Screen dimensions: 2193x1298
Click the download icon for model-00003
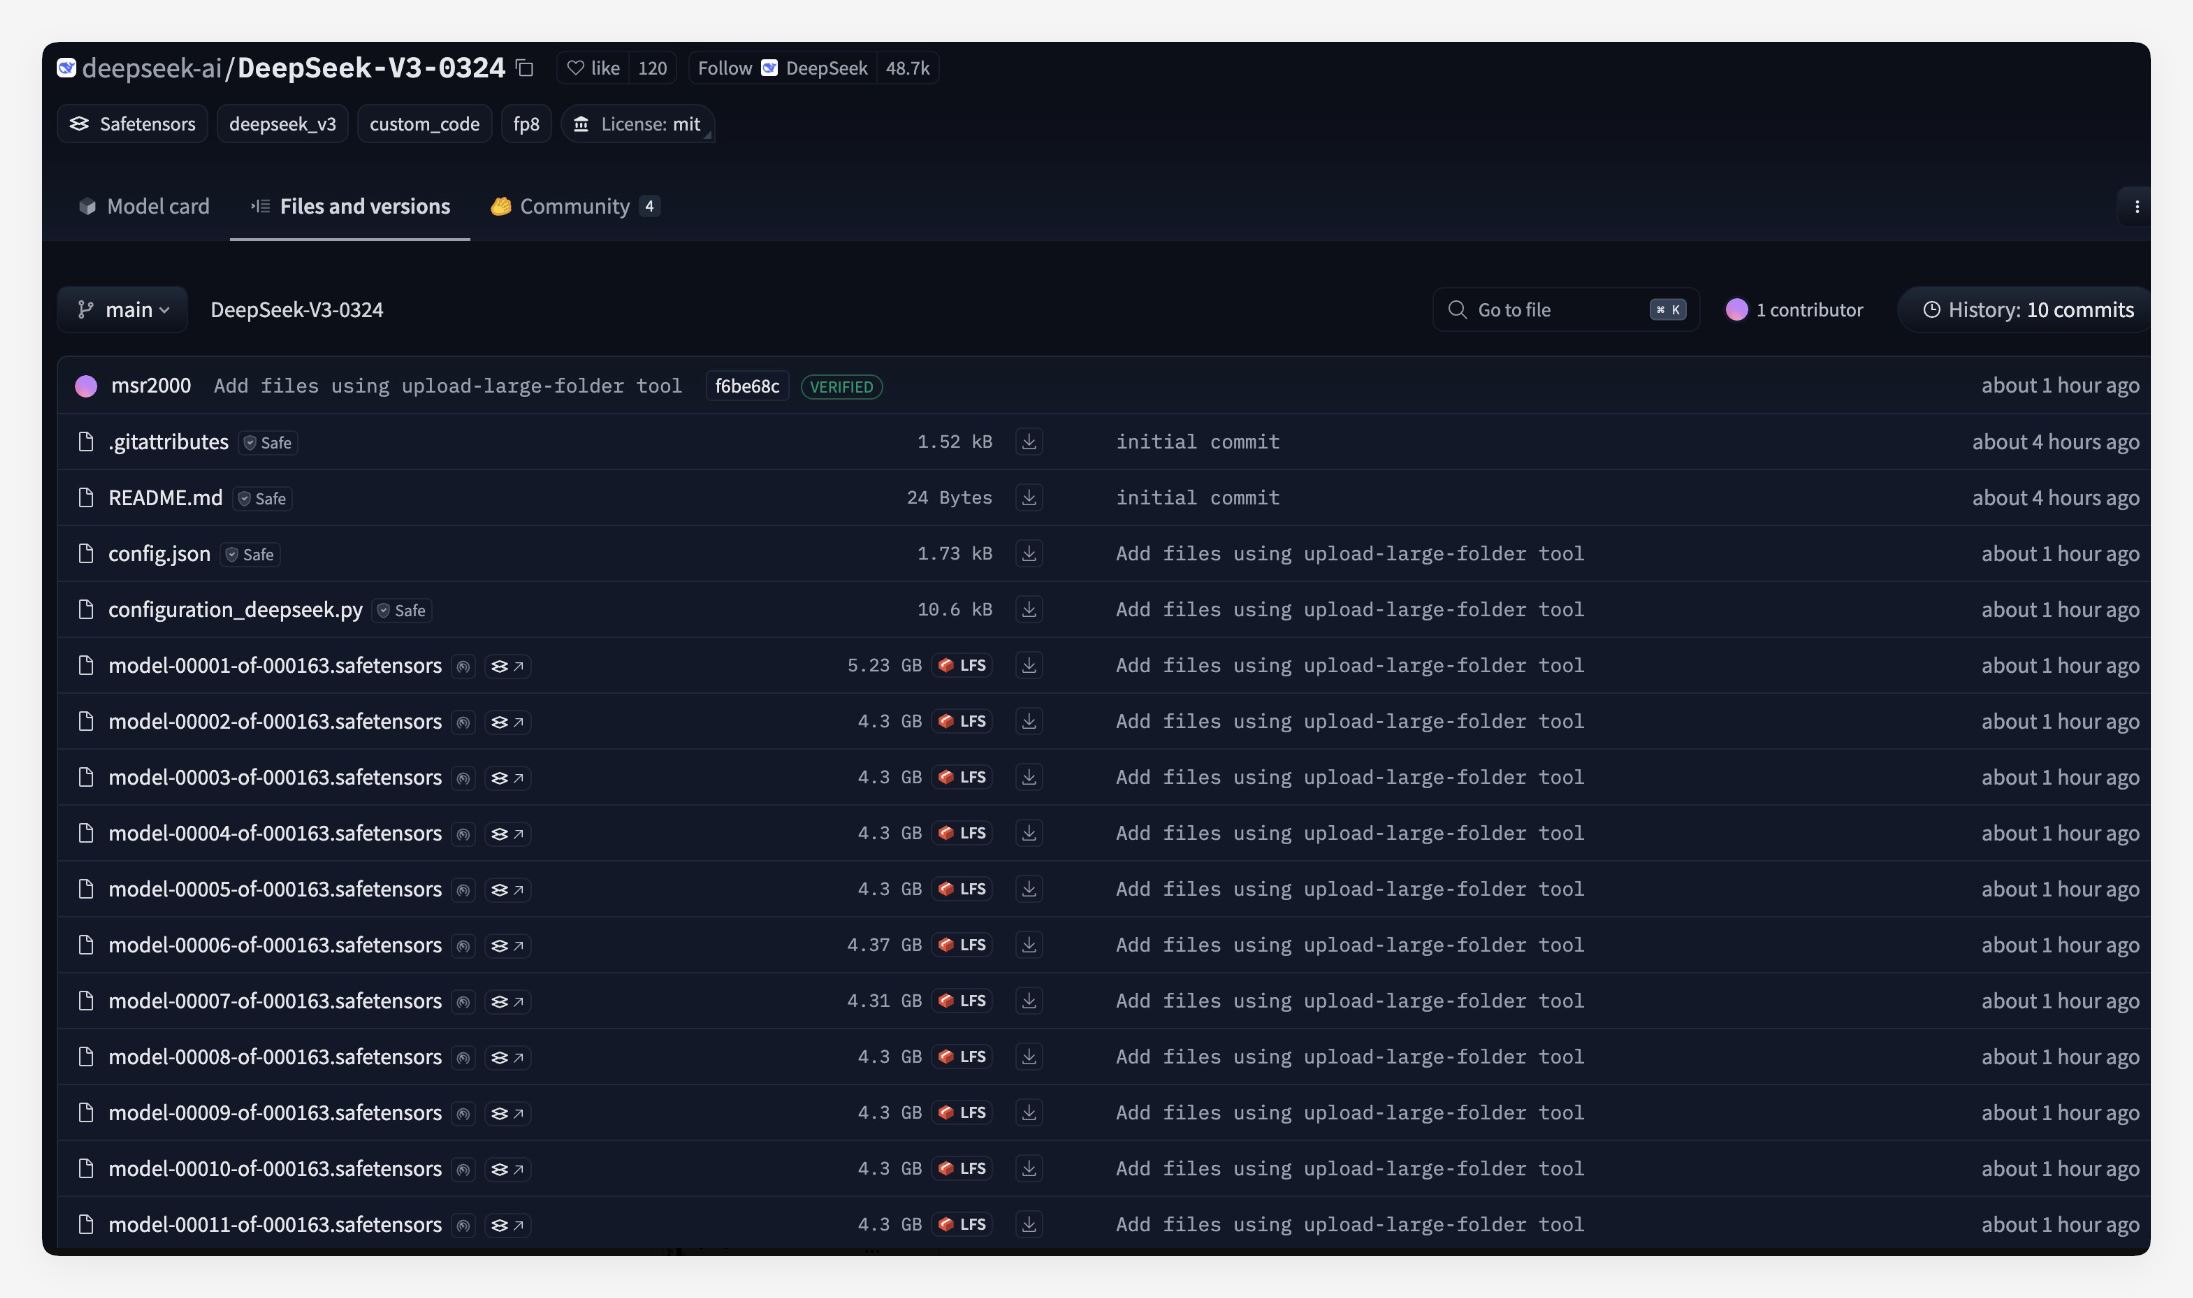pyautogui.click(x=1029, y=776)
